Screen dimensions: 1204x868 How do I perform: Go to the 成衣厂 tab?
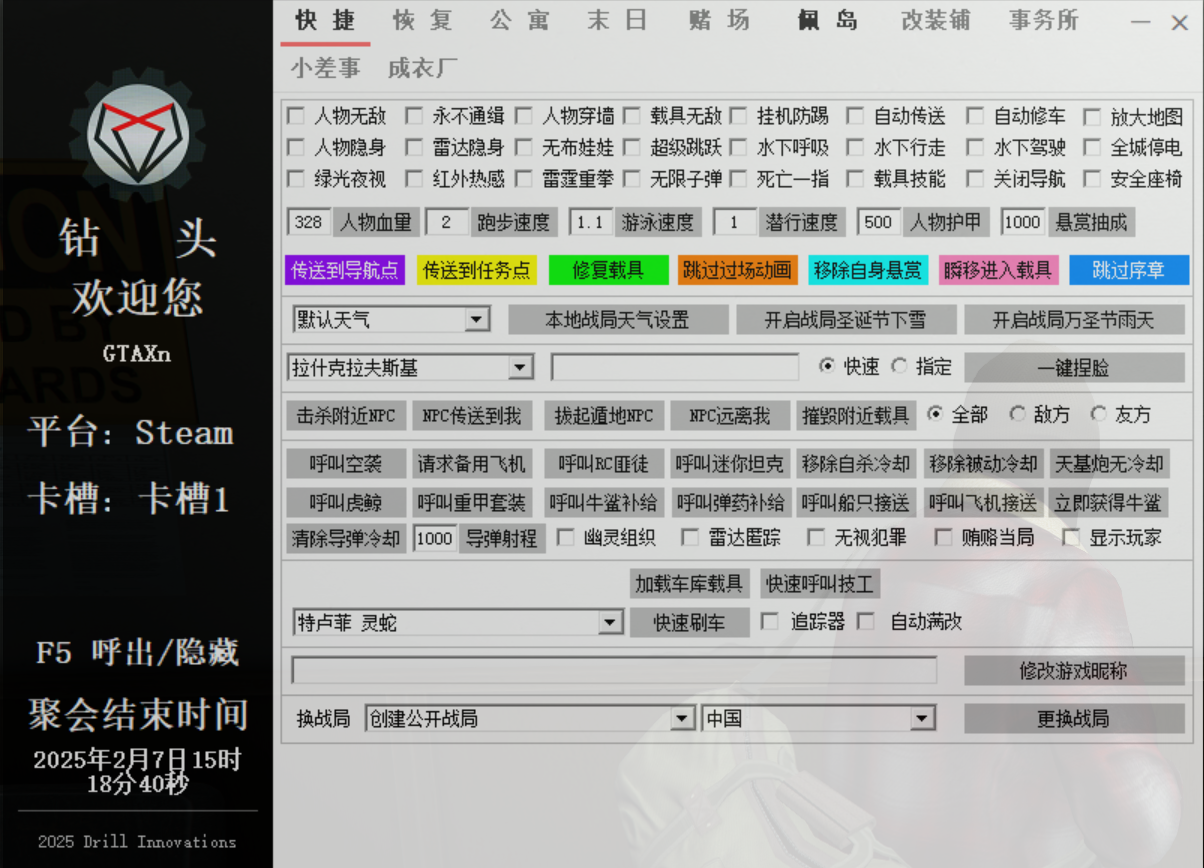point(422,68)
